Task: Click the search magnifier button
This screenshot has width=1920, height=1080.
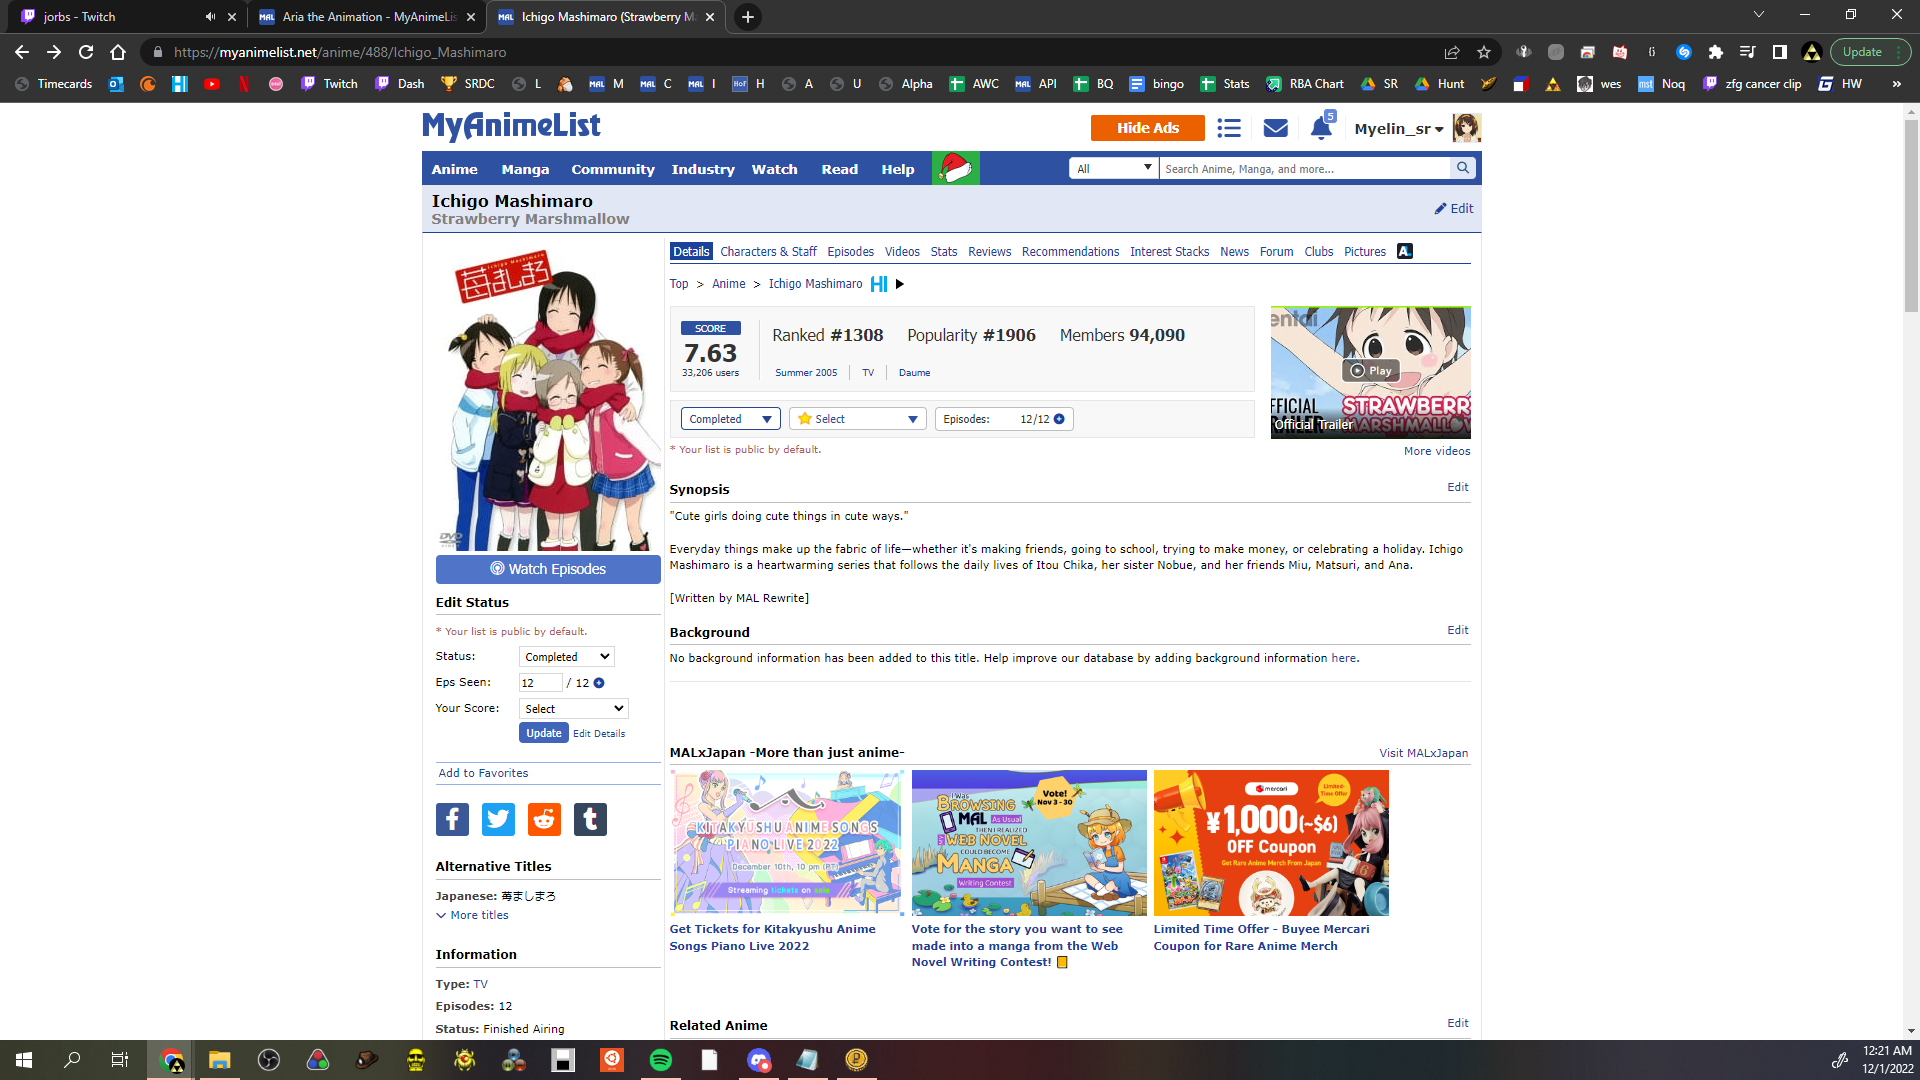Action: (1463, 168)
